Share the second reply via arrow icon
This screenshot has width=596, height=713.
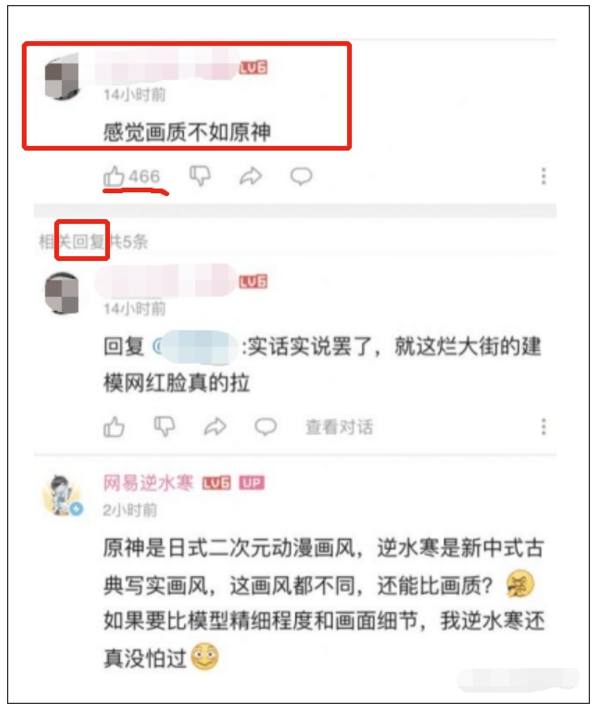[215, 427]
